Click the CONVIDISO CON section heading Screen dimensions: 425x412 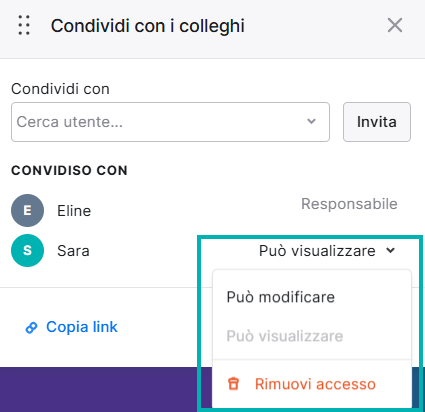tap(69, 170)
